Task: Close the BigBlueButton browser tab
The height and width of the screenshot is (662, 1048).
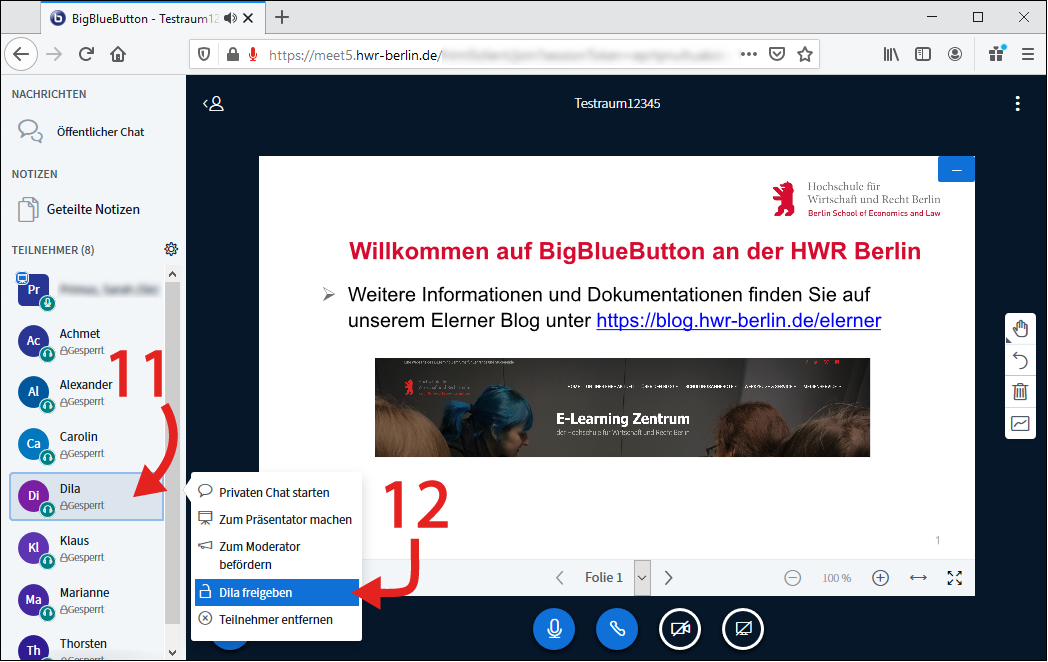Action: tap(248, 18)
